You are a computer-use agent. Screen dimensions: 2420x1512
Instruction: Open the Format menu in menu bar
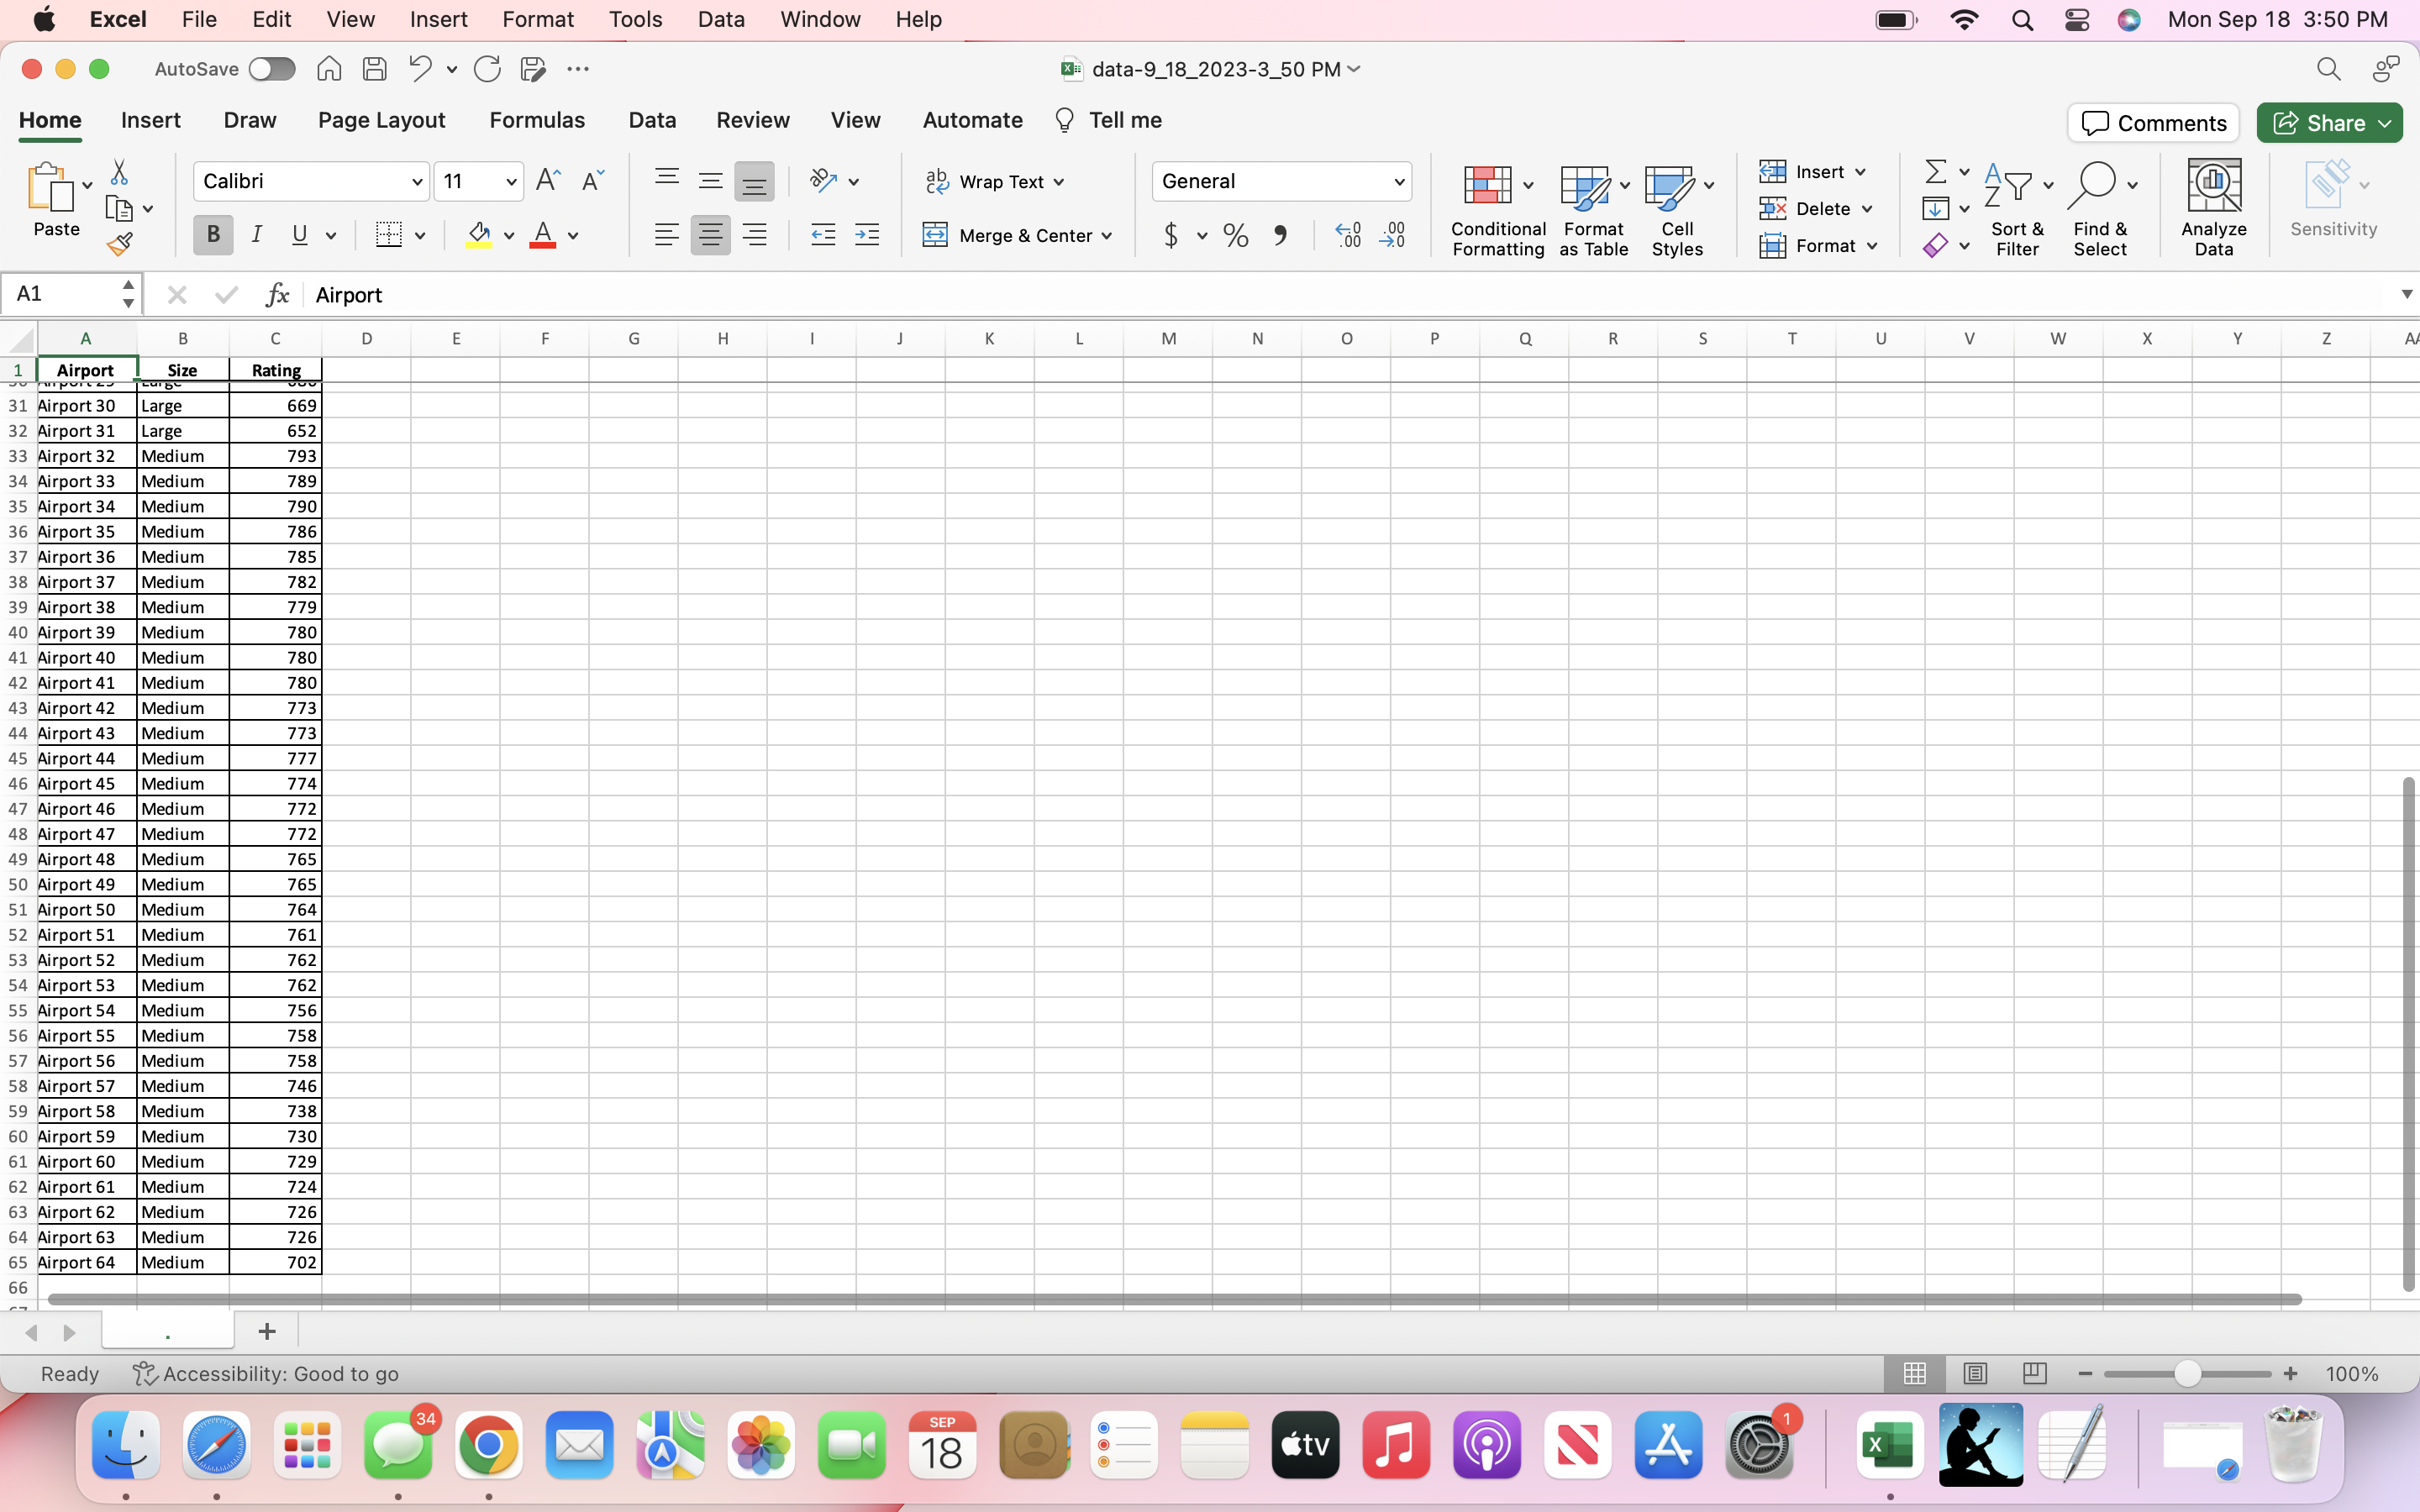pos(538,19)
